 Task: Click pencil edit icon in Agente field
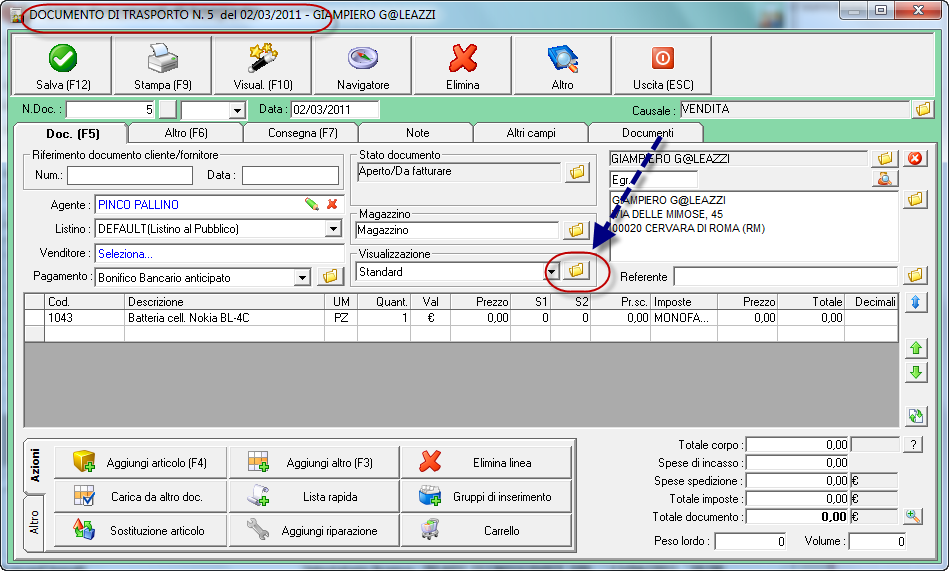312,204
